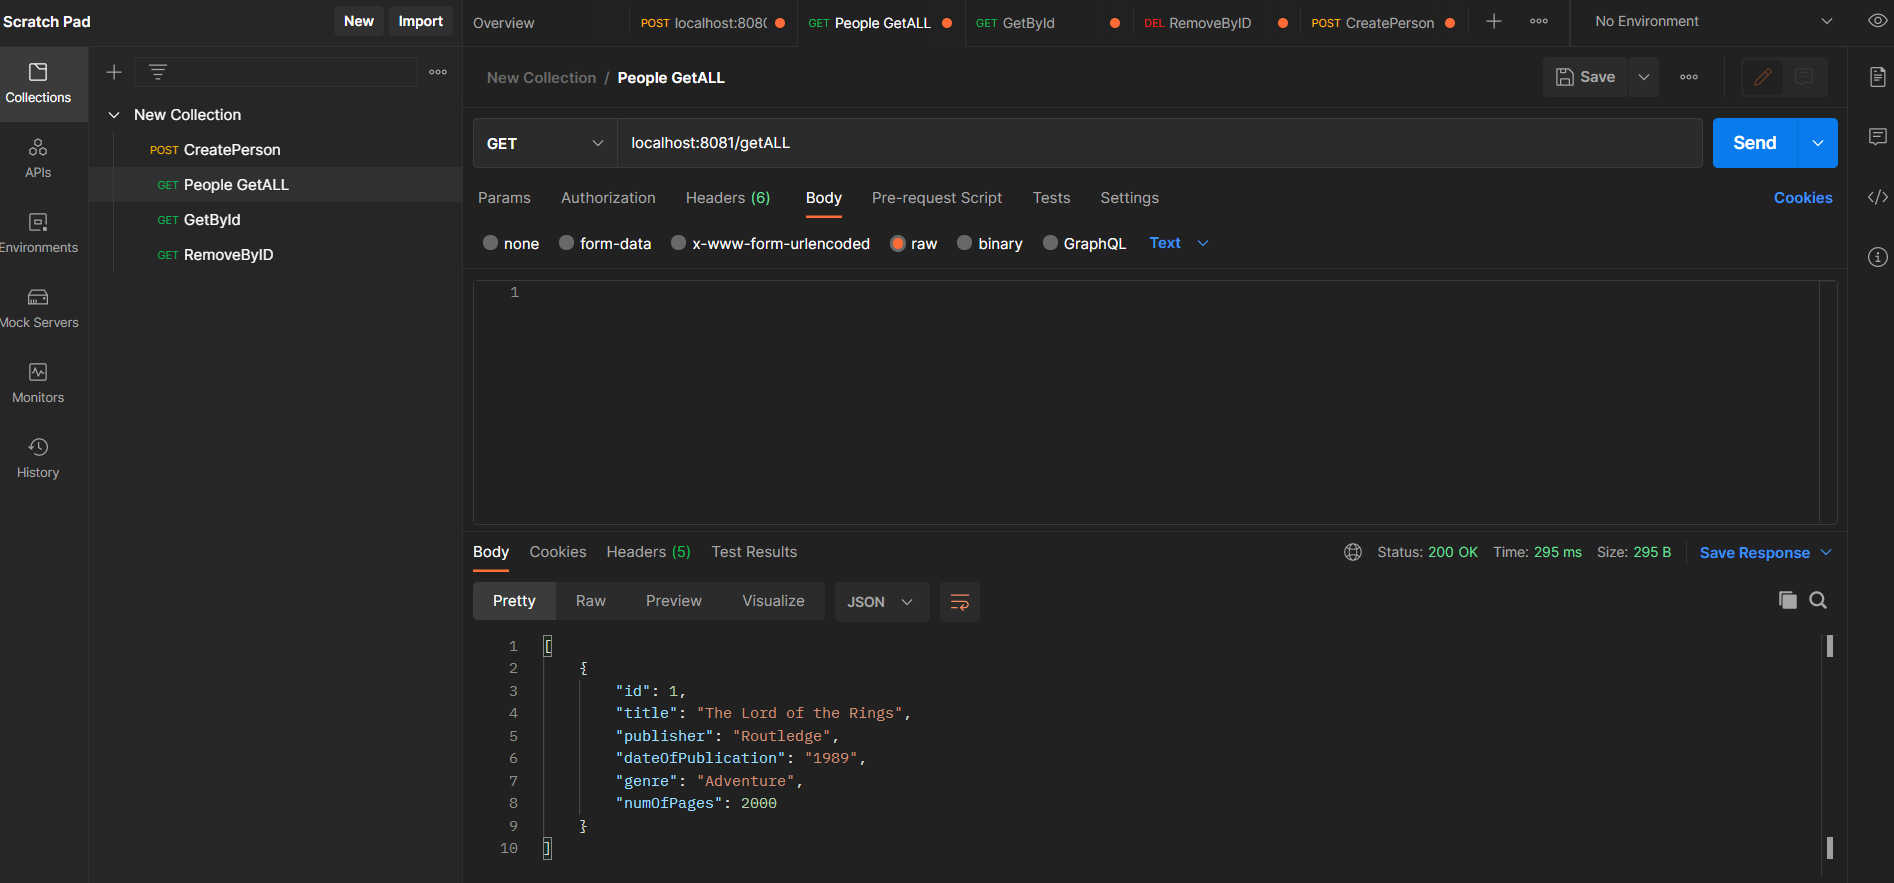The height and width of the screenshot is (883, 1894).
Task: Open the request Settings tab
Action: [x=1129, y=198]
